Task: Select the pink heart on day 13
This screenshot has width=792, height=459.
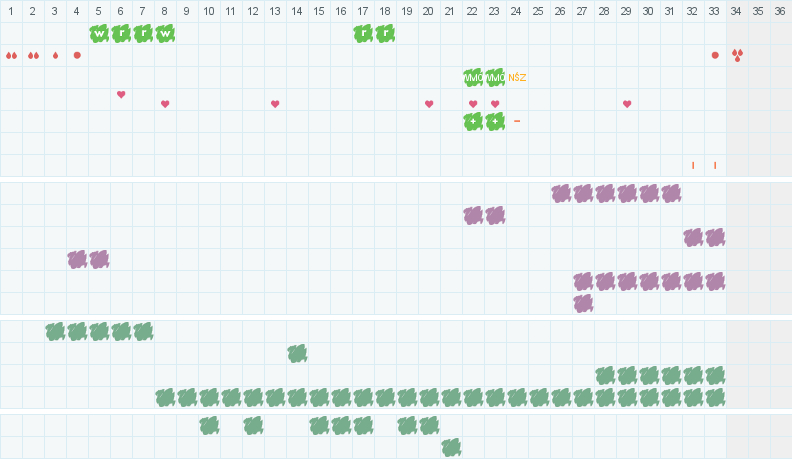Action: point(275,104)
